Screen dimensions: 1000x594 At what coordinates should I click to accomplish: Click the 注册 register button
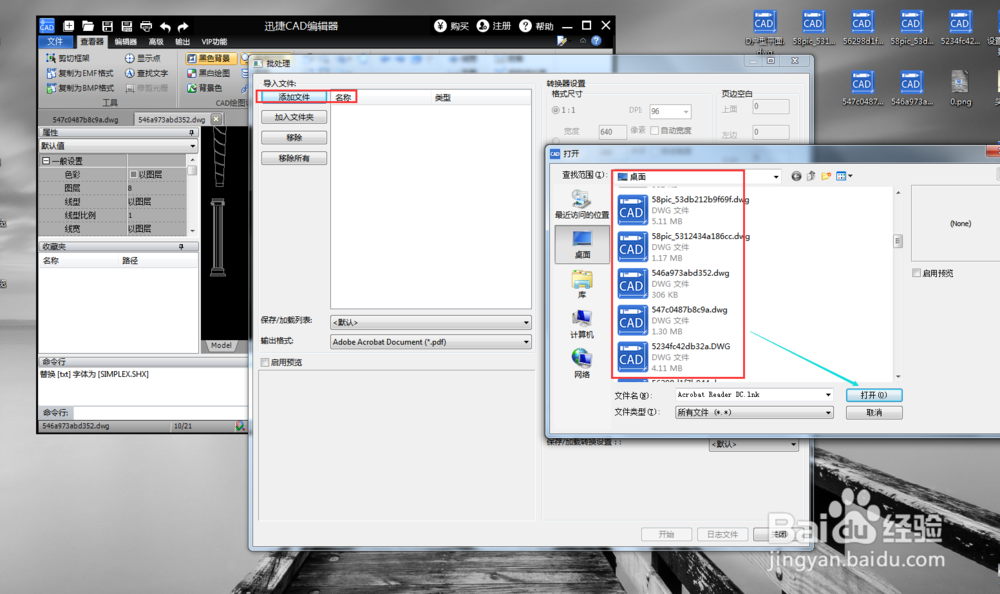click(x=494, y=26)
